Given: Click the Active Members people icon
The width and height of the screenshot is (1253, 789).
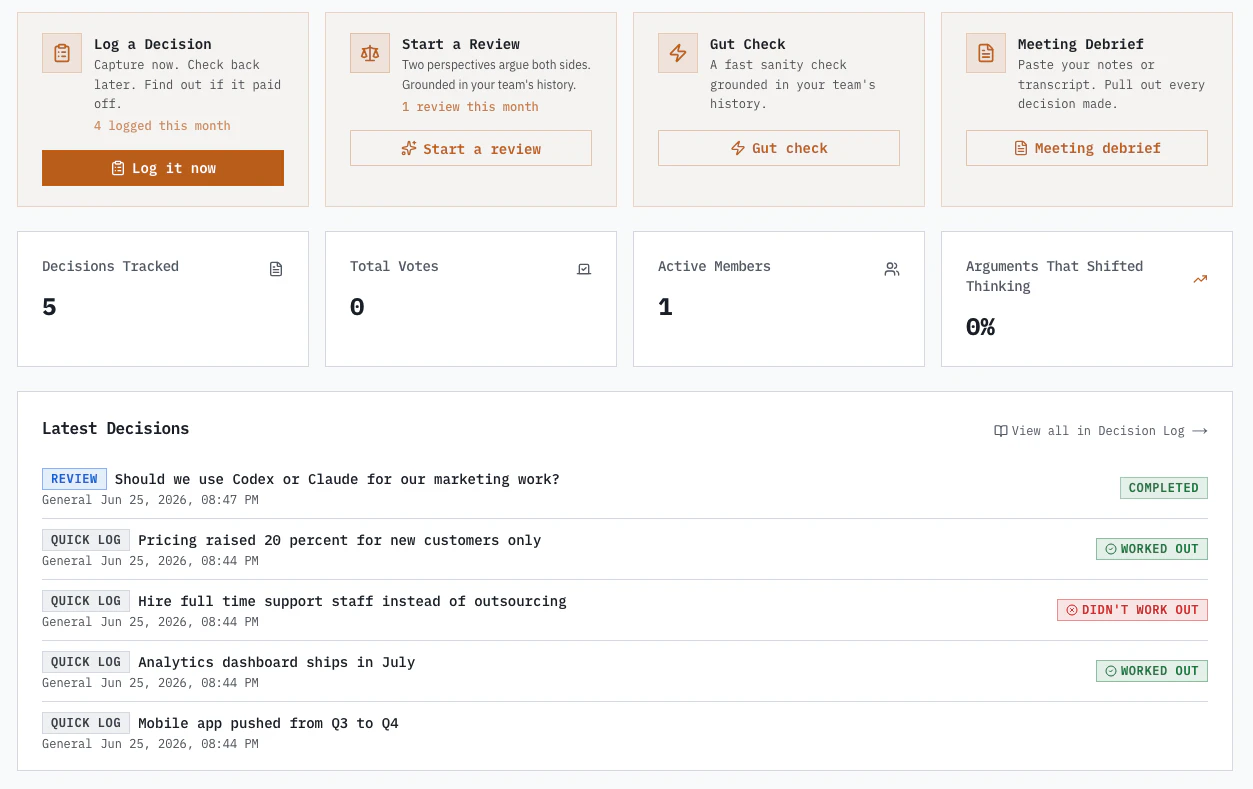Looking at the screenshot, I should pos(892,269).
